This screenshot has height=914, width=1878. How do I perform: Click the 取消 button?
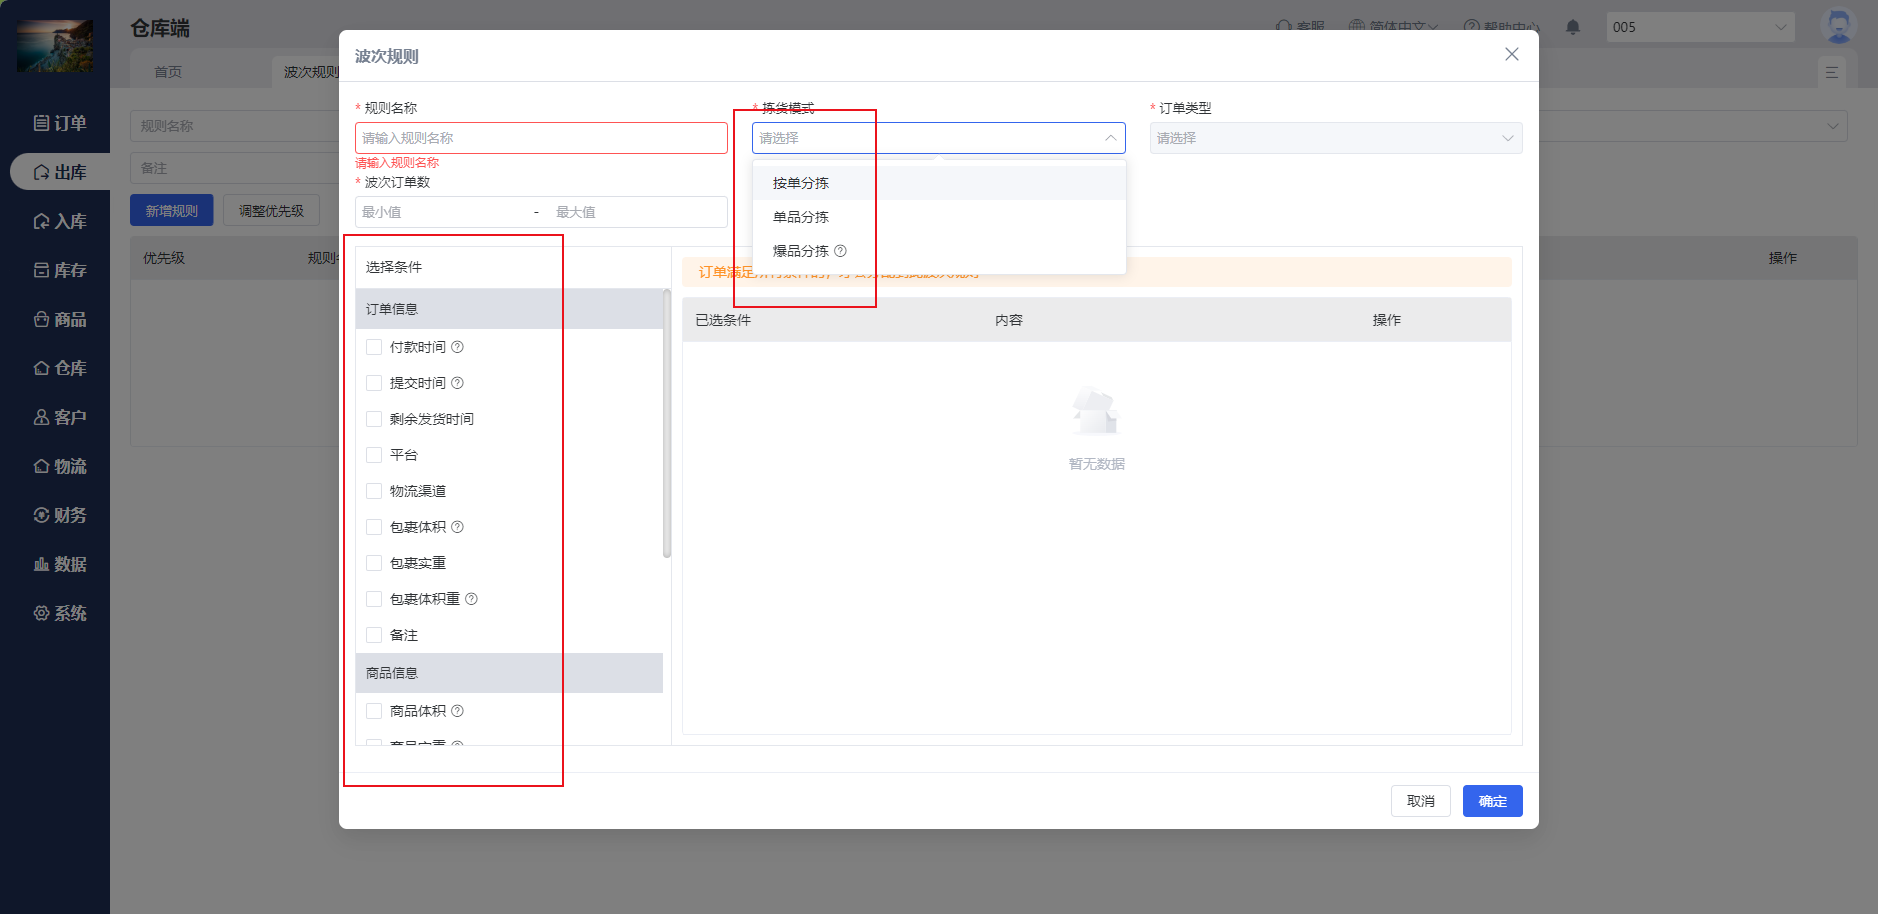(1420, 801)
